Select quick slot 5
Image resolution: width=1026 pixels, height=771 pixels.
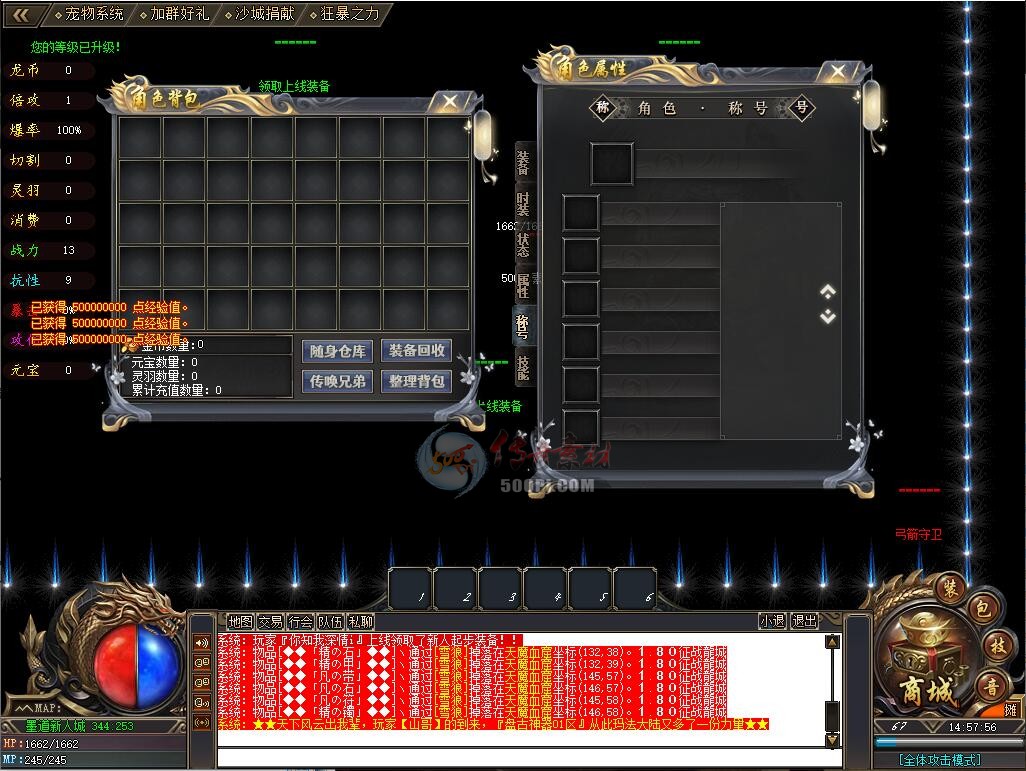point(592,589)
